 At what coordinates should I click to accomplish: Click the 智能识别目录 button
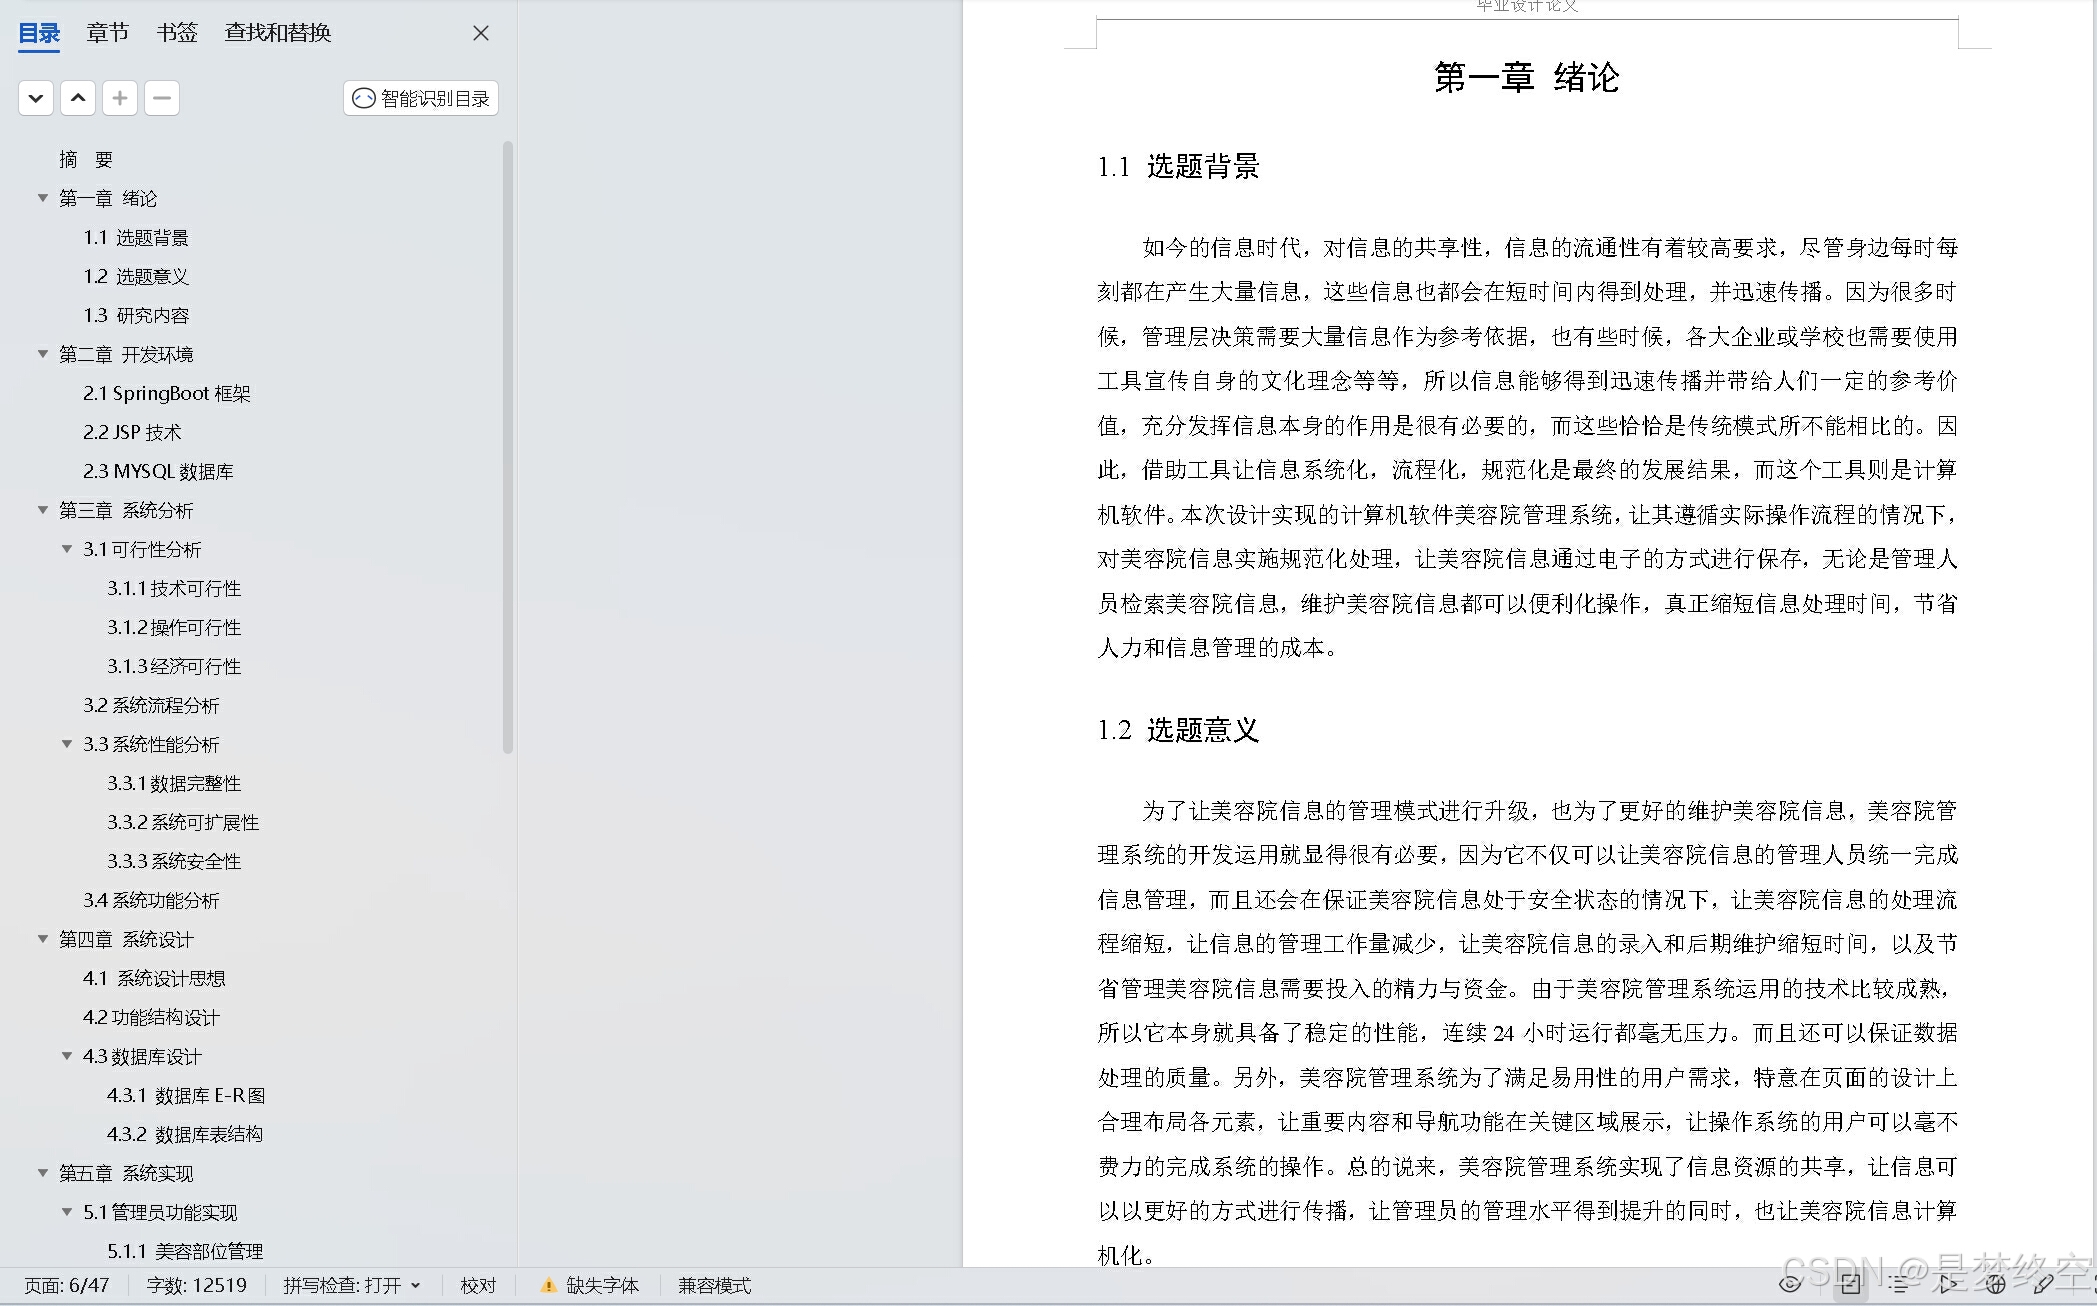421,98
